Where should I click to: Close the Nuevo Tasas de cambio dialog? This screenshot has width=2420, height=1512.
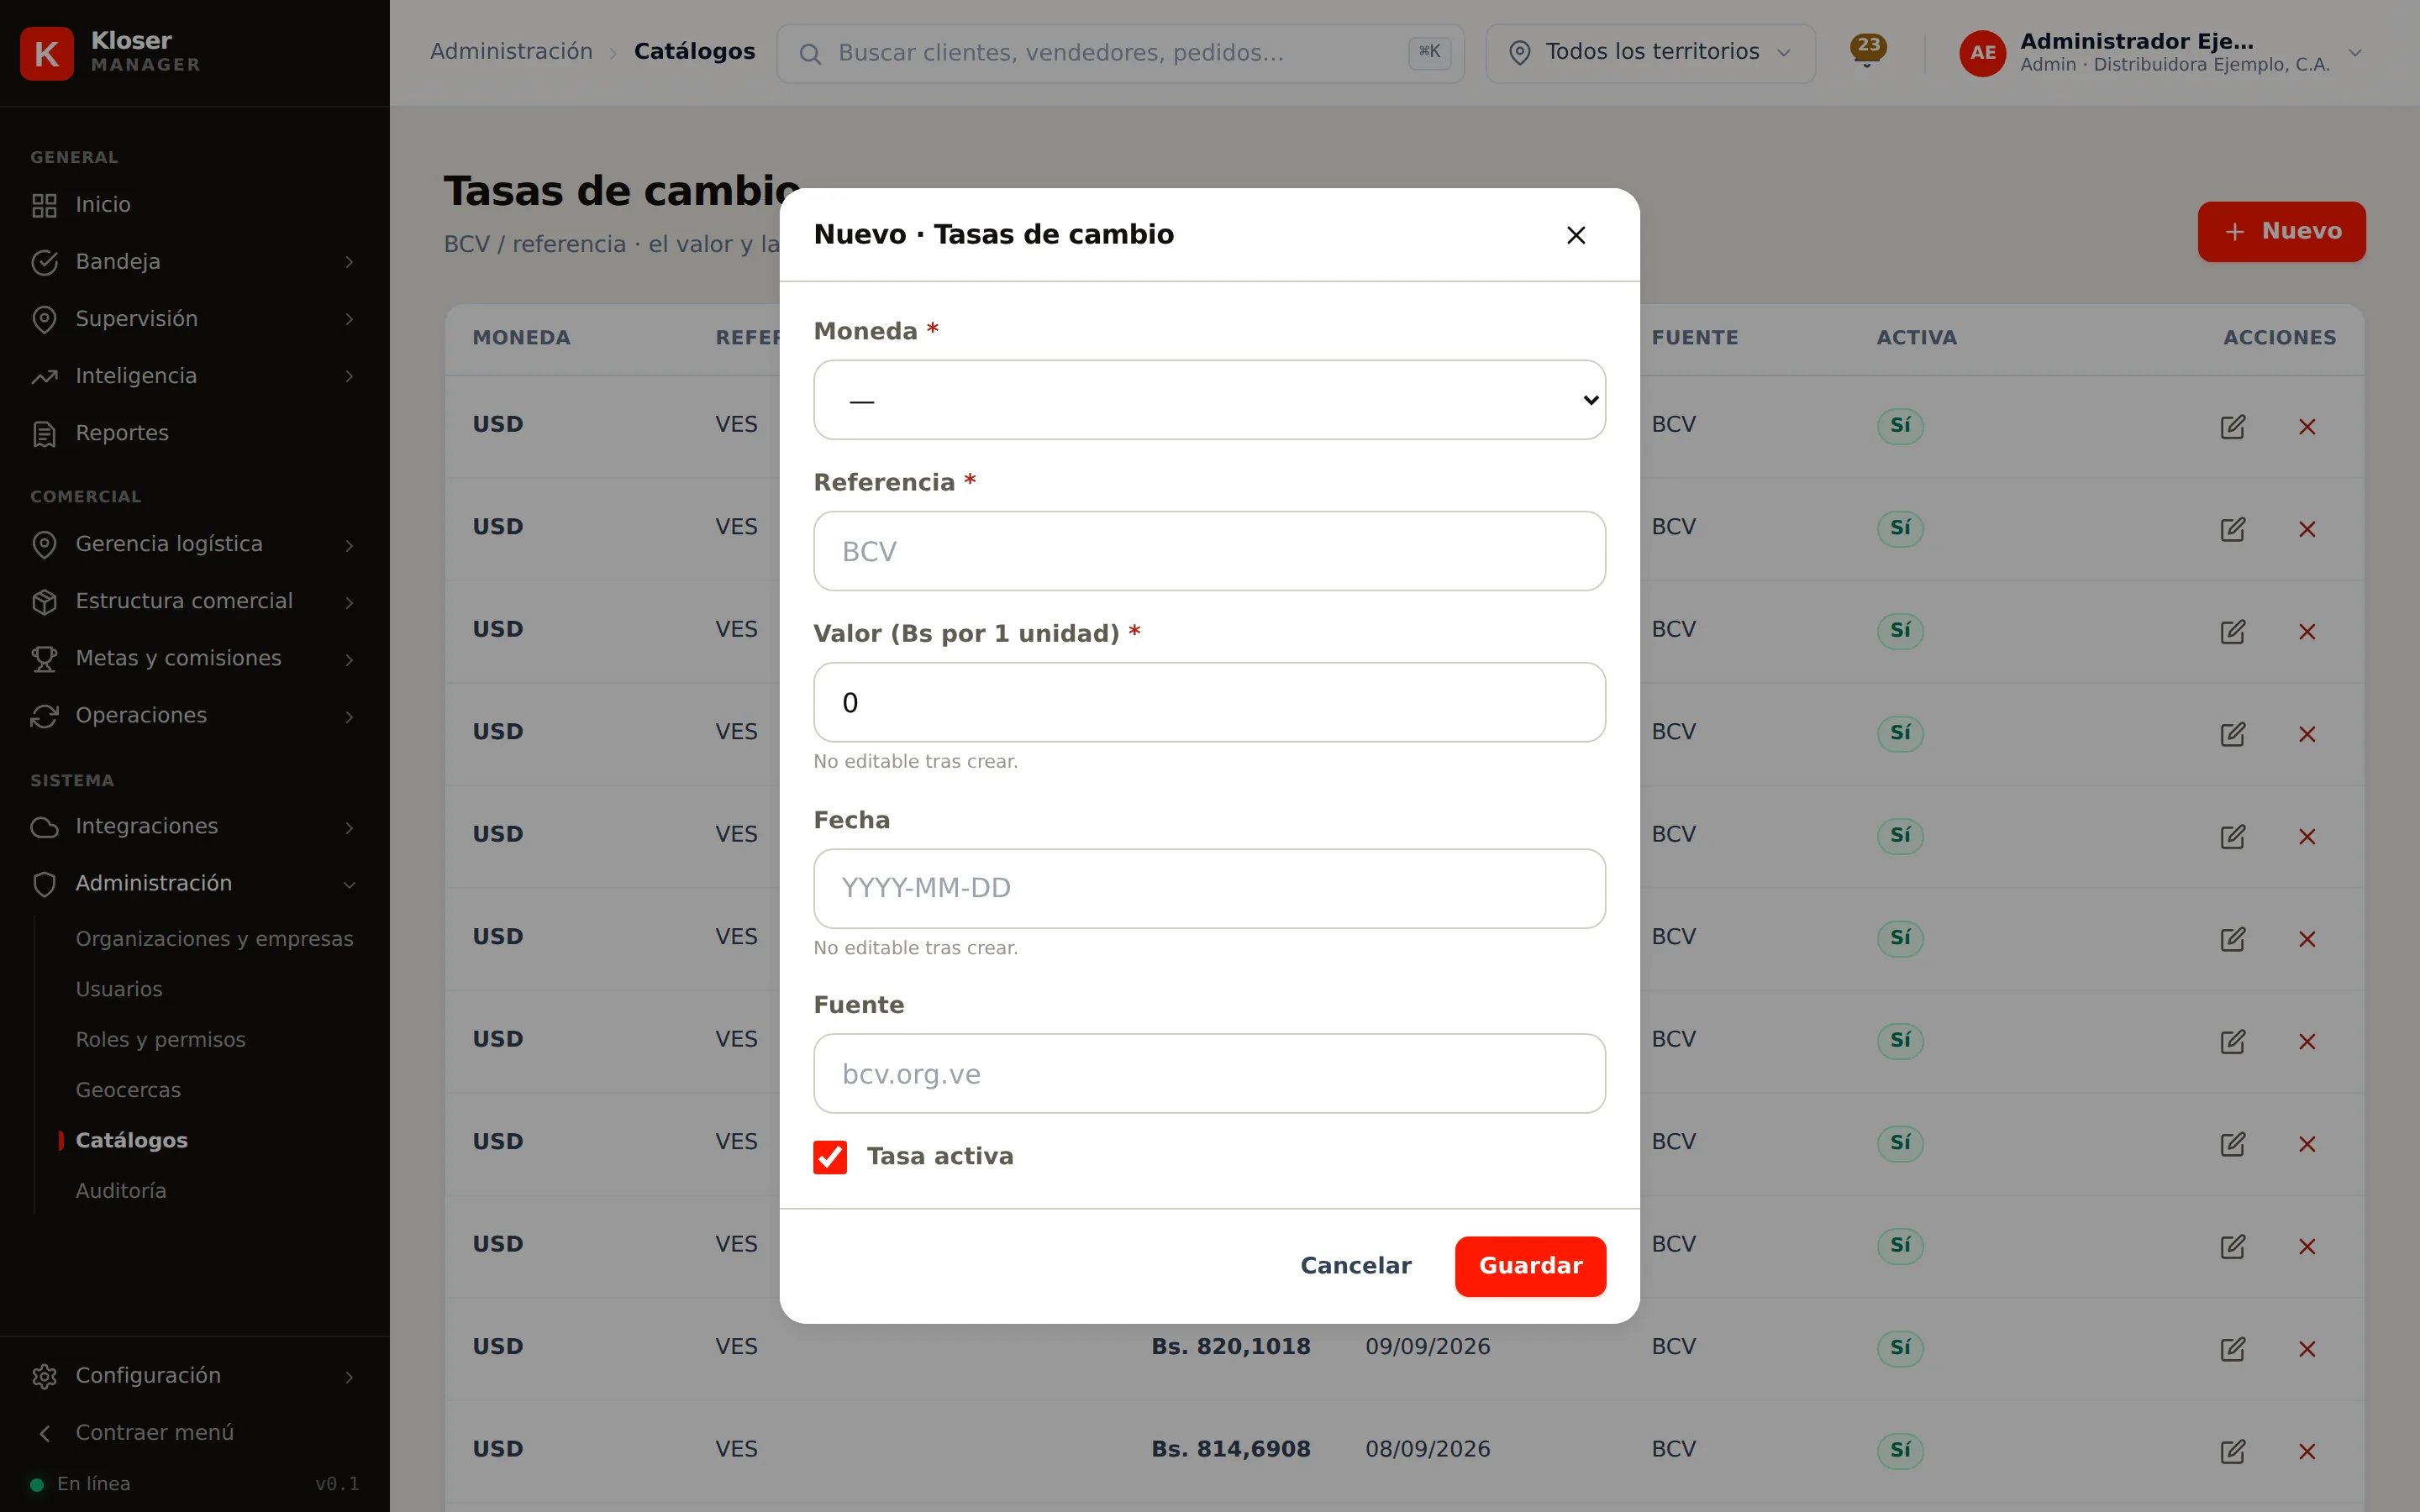pos(1576,235)
